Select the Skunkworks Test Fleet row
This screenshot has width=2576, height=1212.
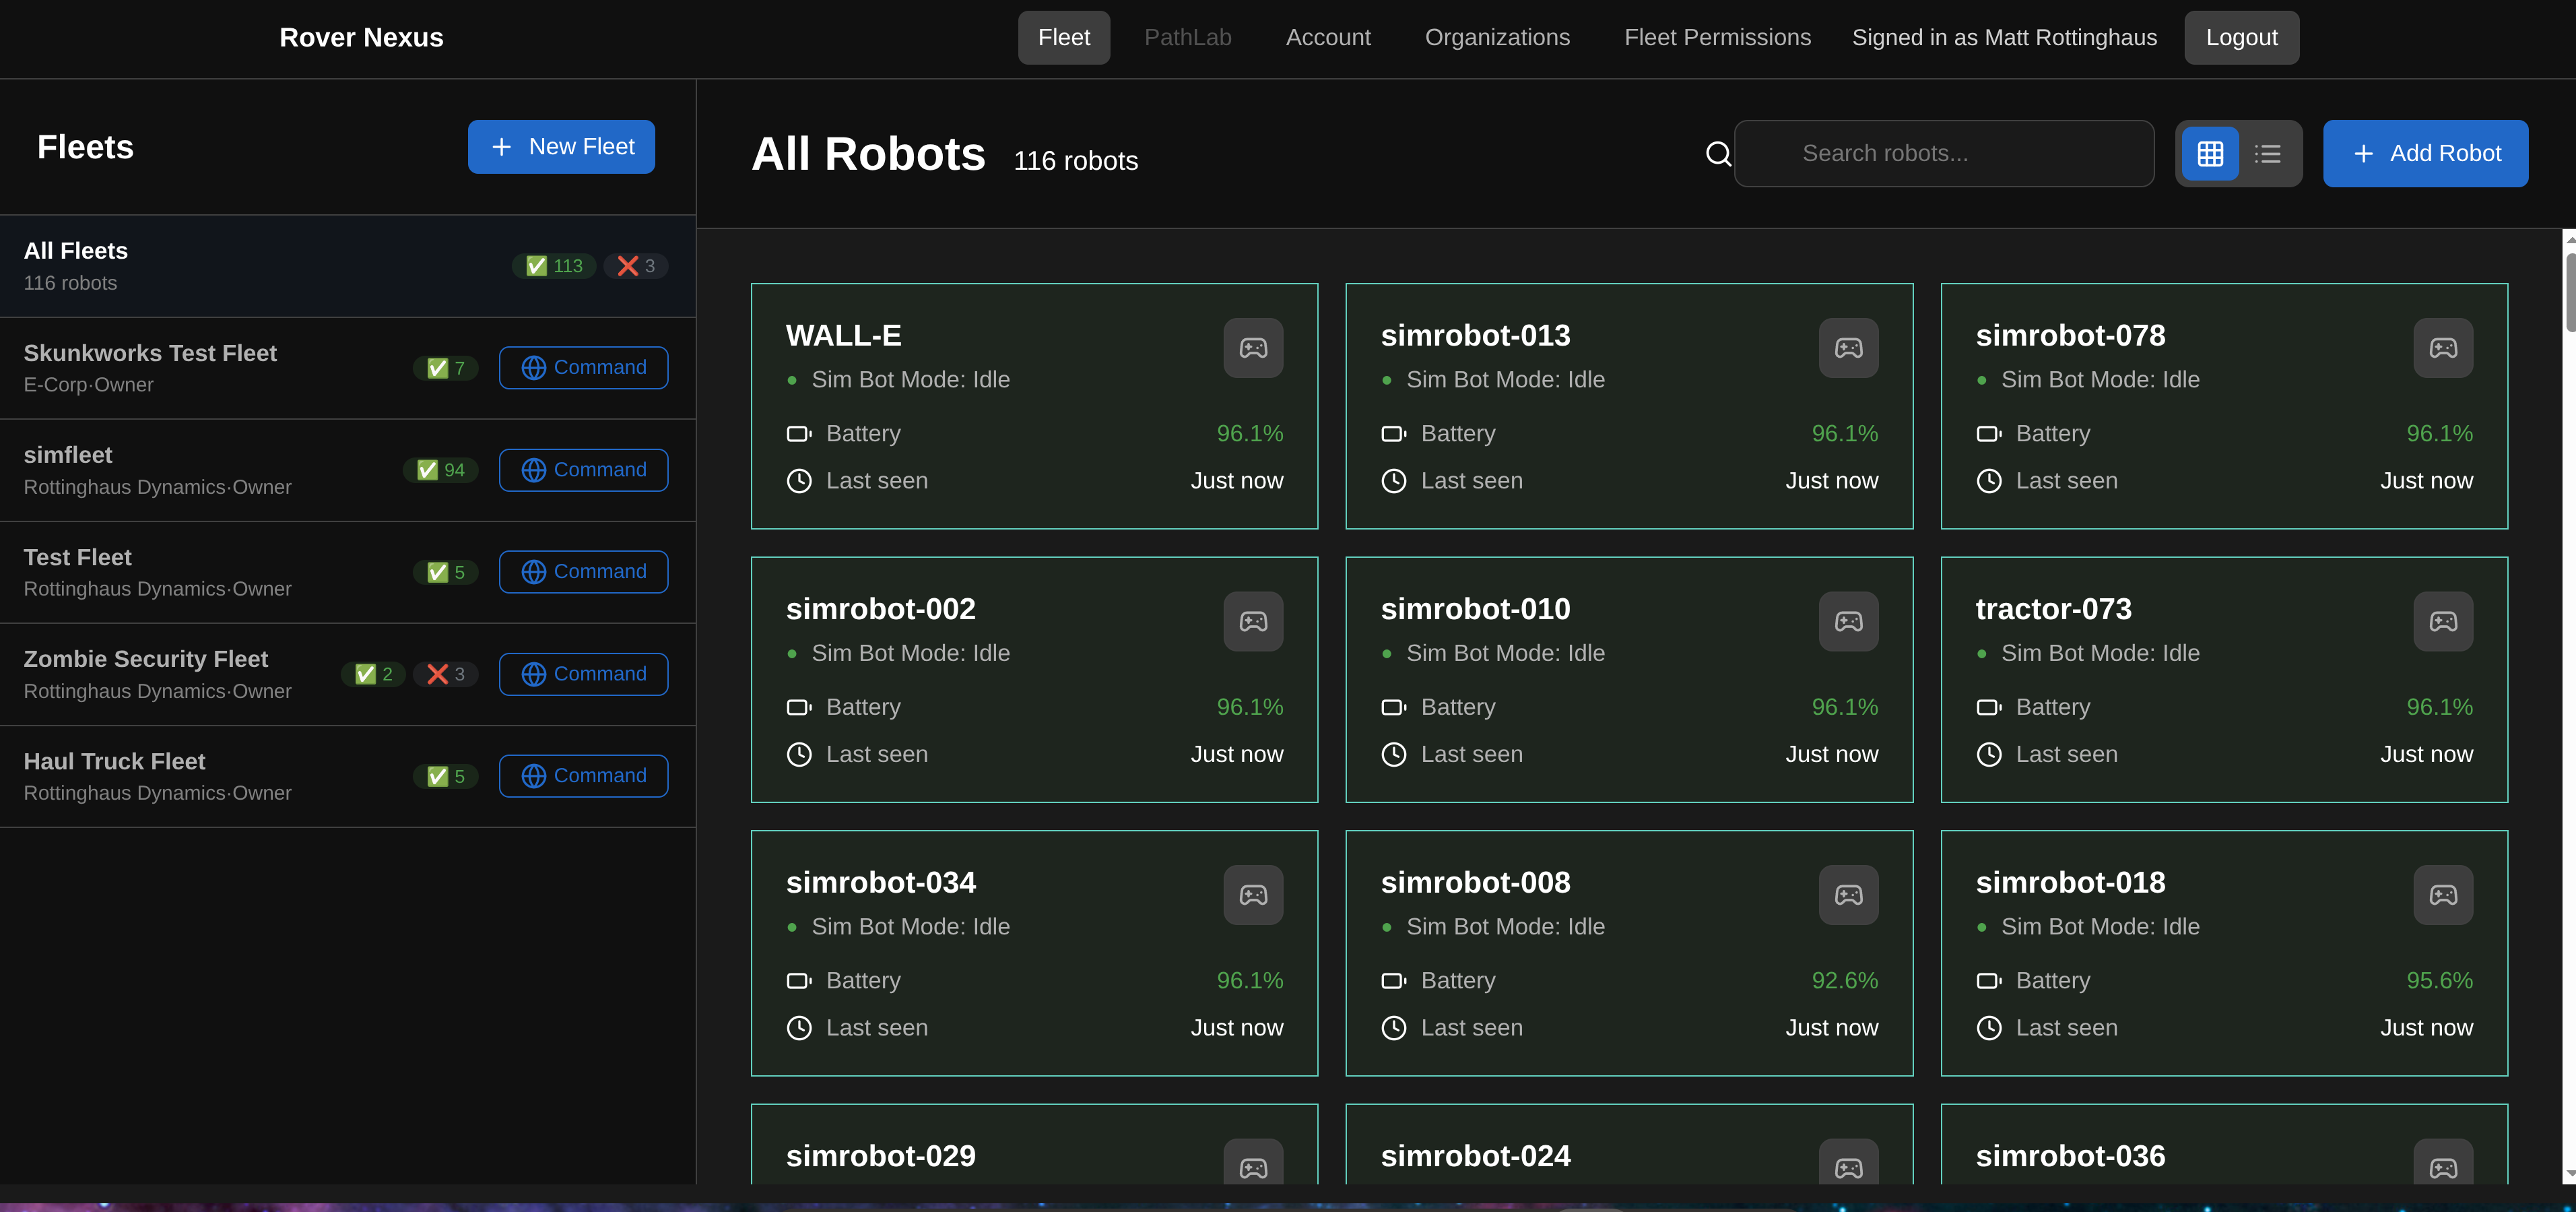[x=348, y=368]
